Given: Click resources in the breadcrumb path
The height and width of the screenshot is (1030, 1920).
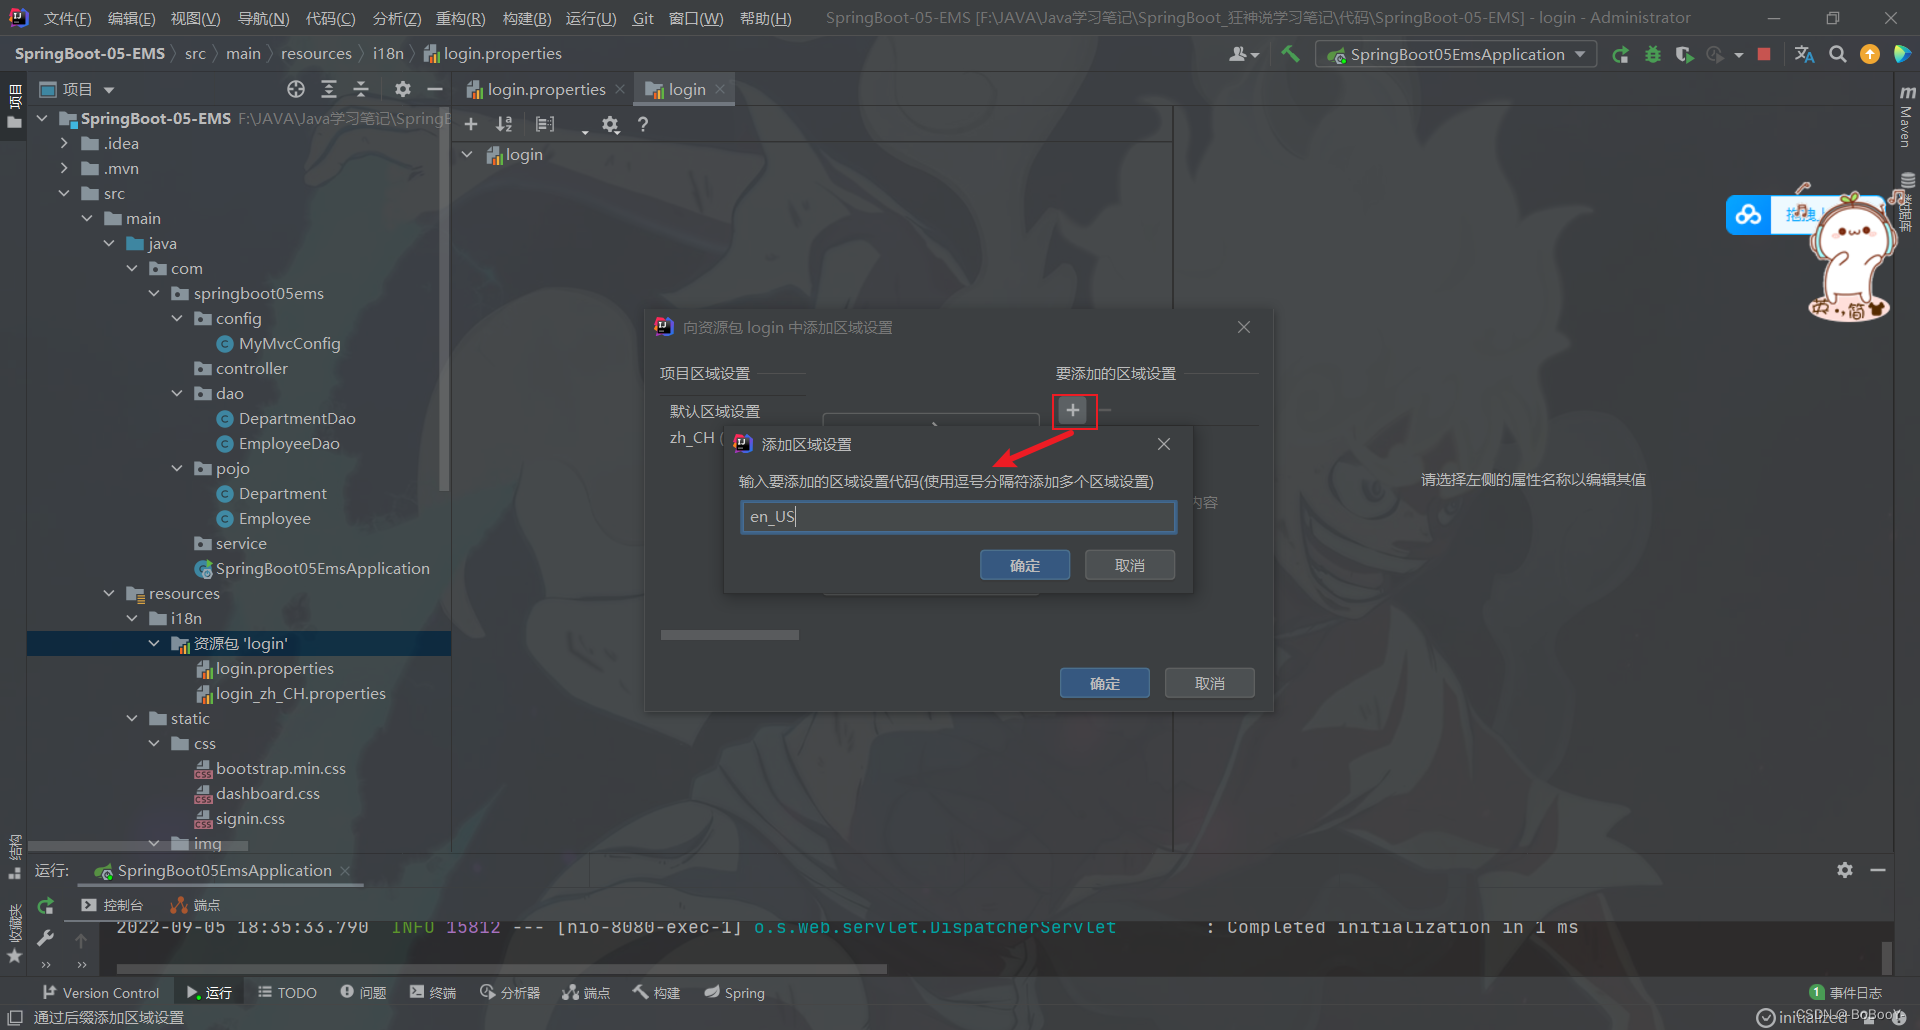Looking at the screenshot, I should coord(316,54).
